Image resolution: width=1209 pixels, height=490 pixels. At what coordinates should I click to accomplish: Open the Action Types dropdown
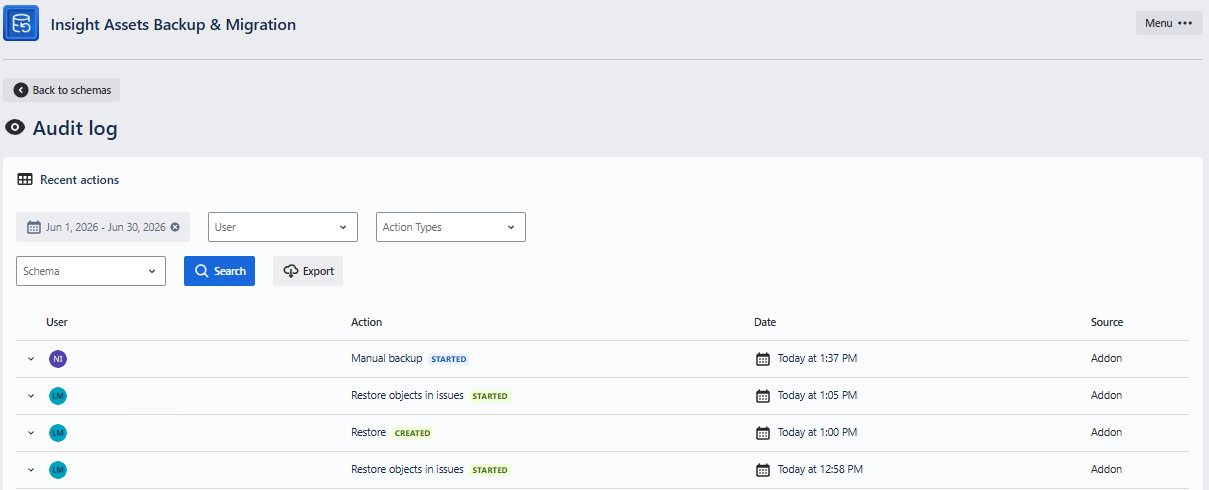pos(451,227)
